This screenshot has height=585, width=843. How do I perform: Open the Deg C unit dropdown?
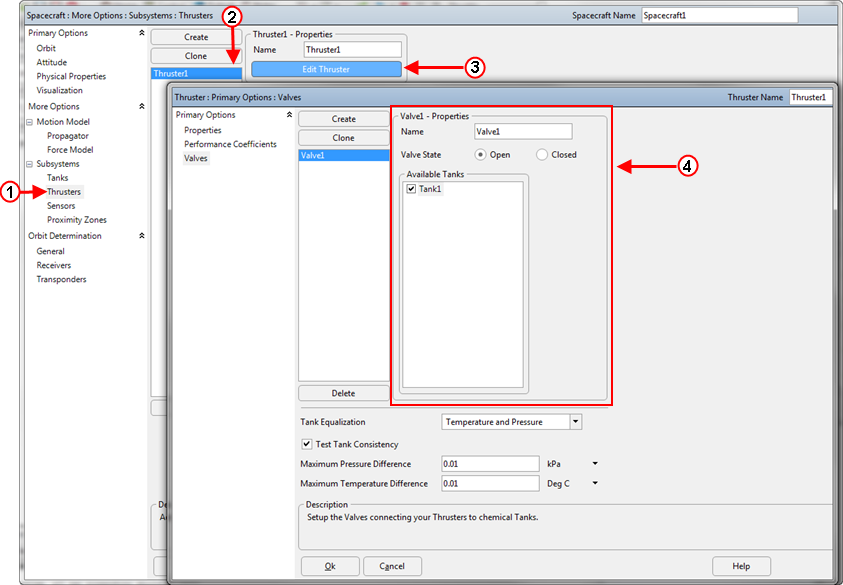point(595,483)
